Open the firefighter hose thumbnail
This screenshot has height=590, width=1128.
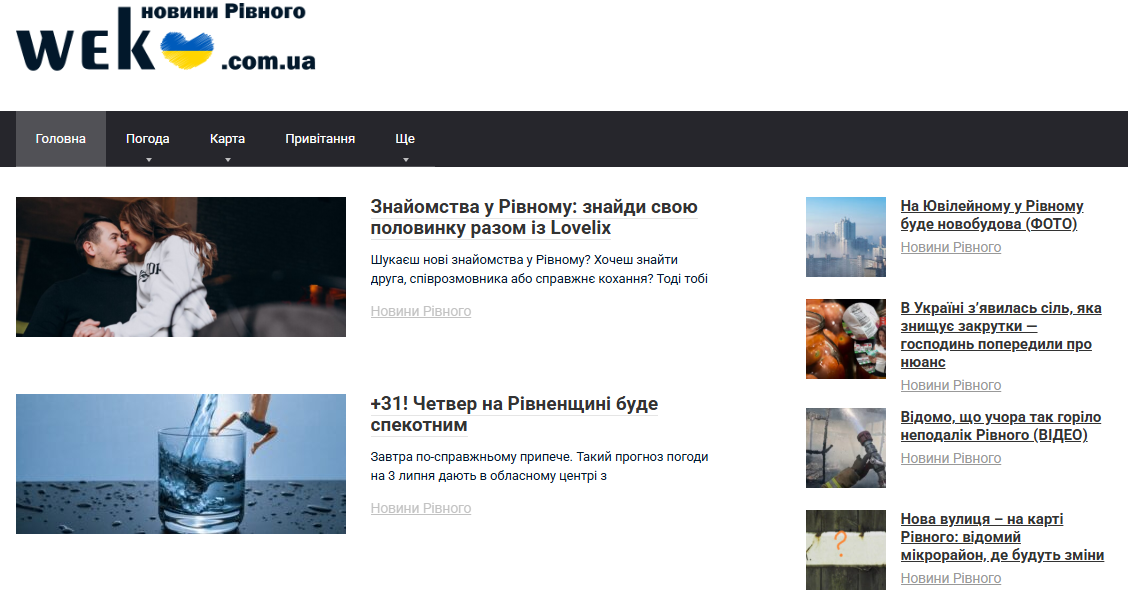point(846,448)
